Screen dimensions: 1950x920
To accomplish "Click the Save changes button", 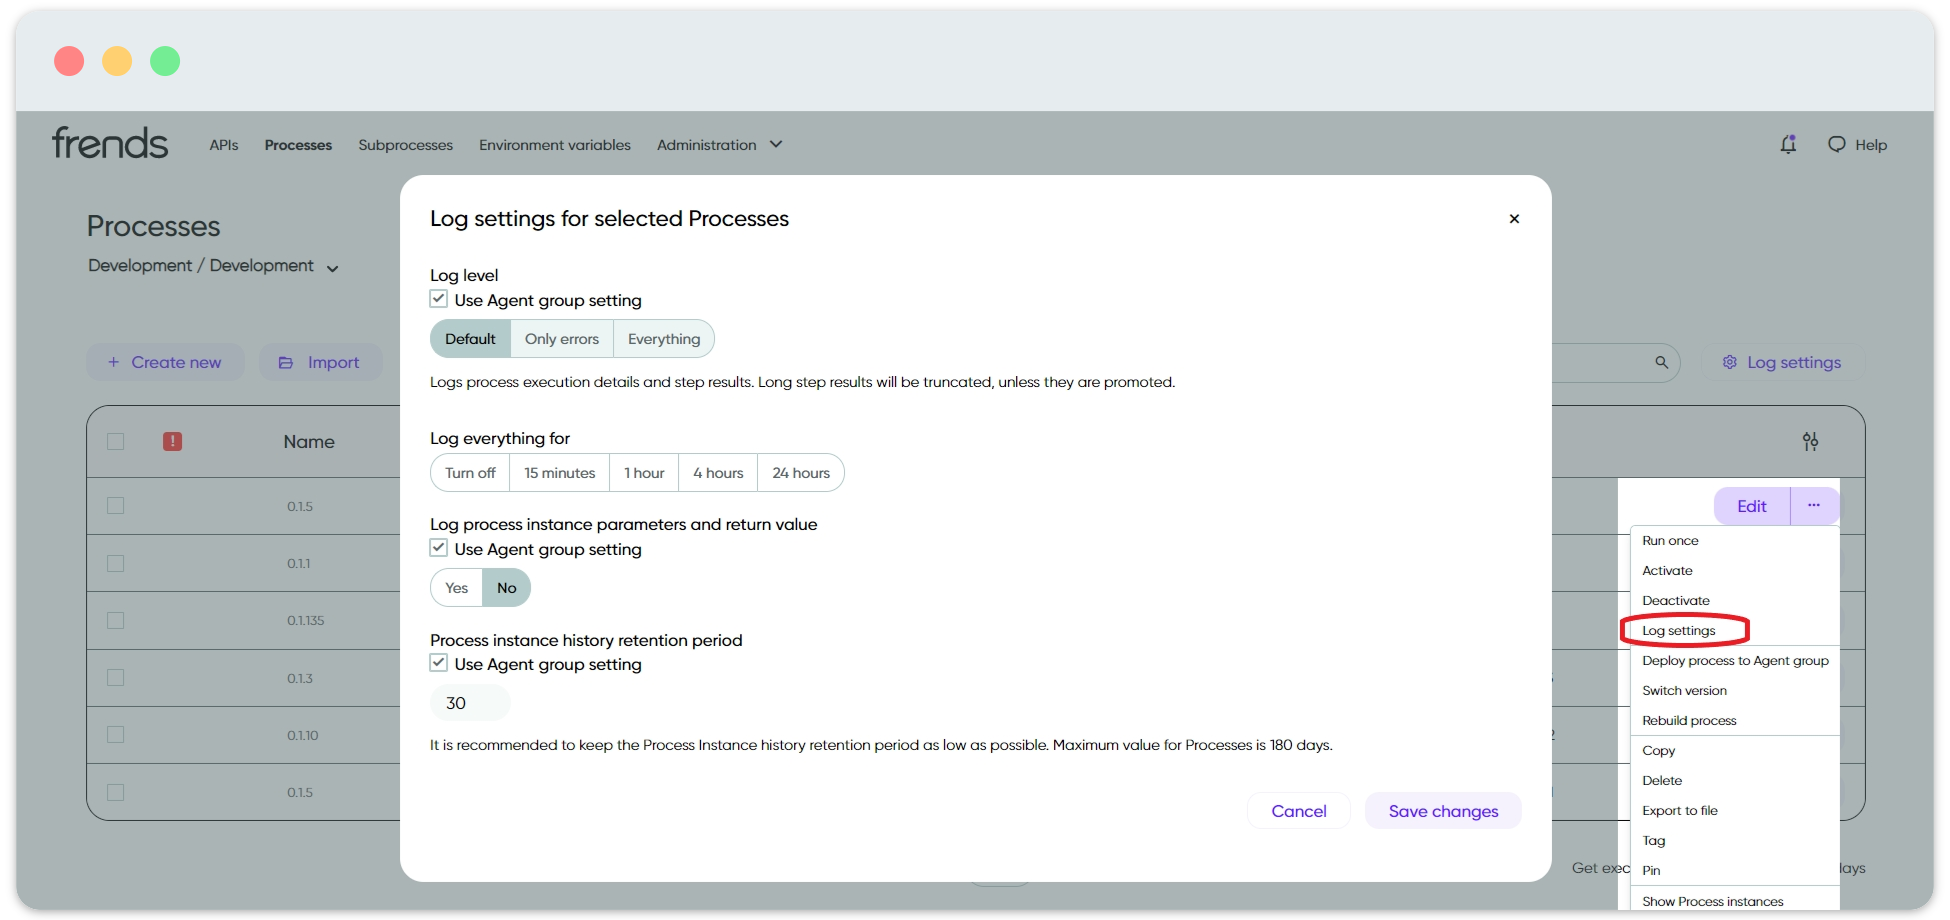I will coord(1443,811).
